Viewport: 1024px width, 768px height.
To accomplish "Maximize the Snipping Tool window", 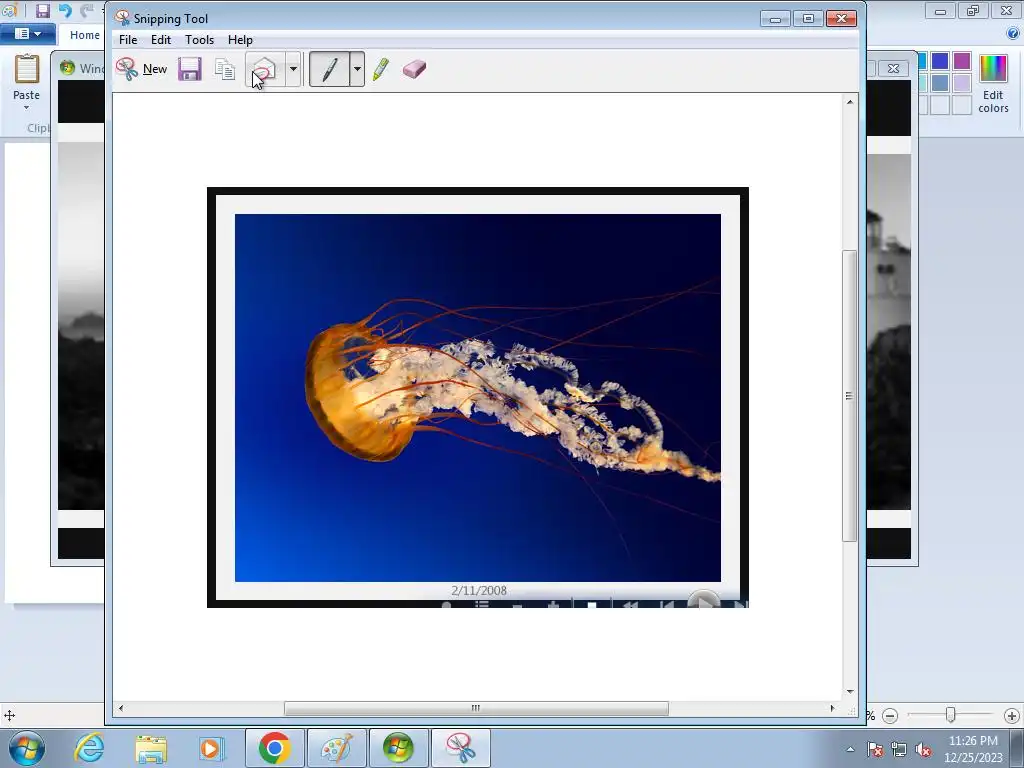I will coord(808,18).
